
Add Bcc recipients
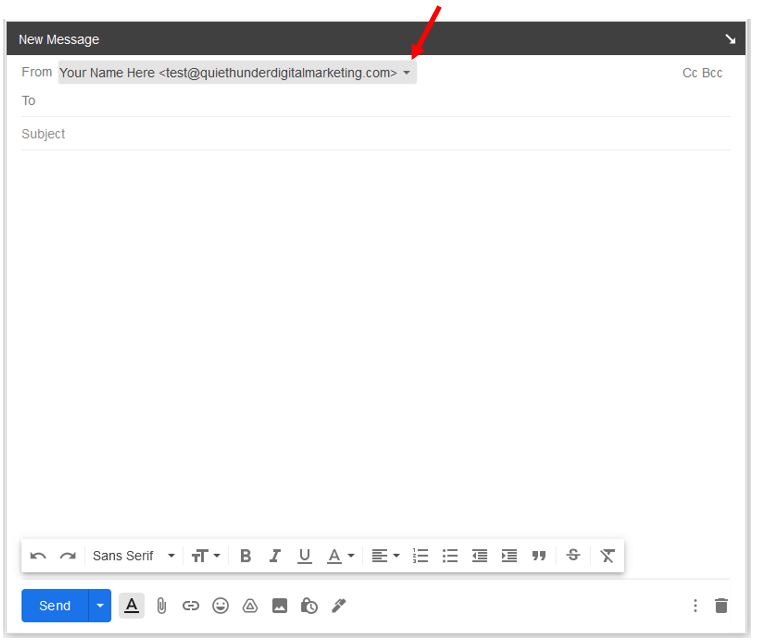(x=712, y=73)
